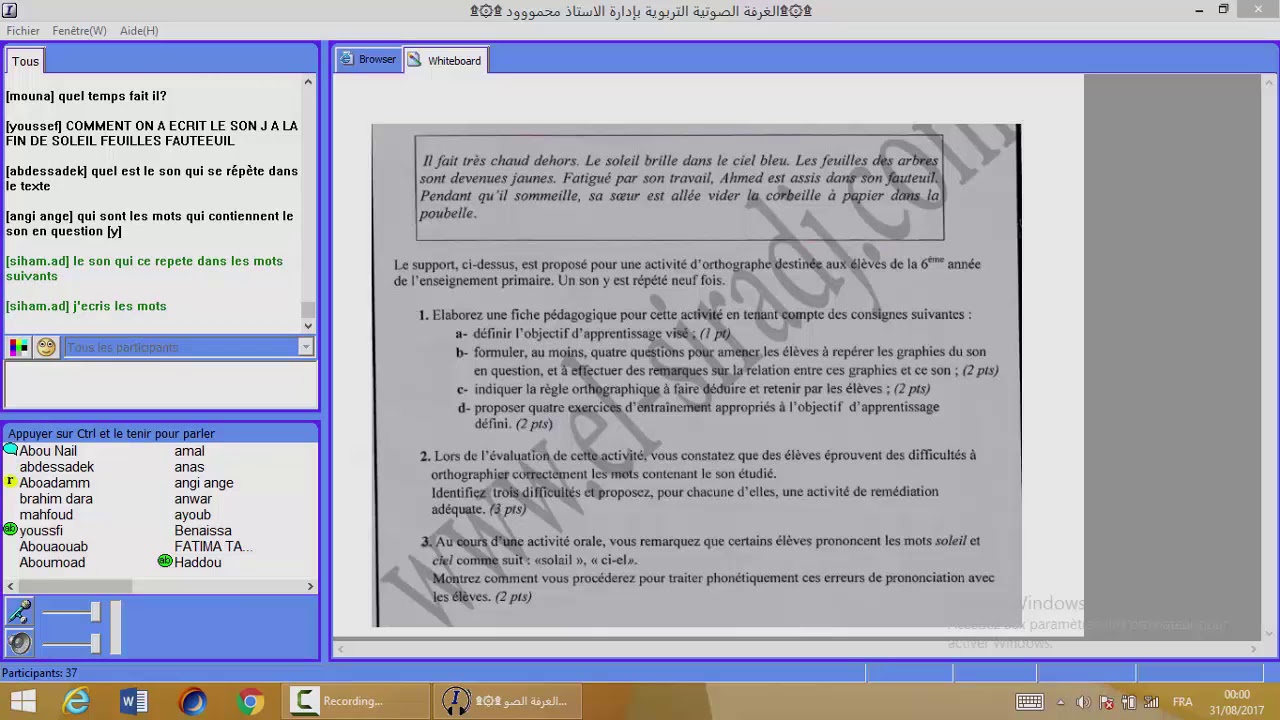Viewport: 1280px width, 720px height.
Task: Click the message '[mouna] quel temps fait il?'
Action: tap(86, 96)
